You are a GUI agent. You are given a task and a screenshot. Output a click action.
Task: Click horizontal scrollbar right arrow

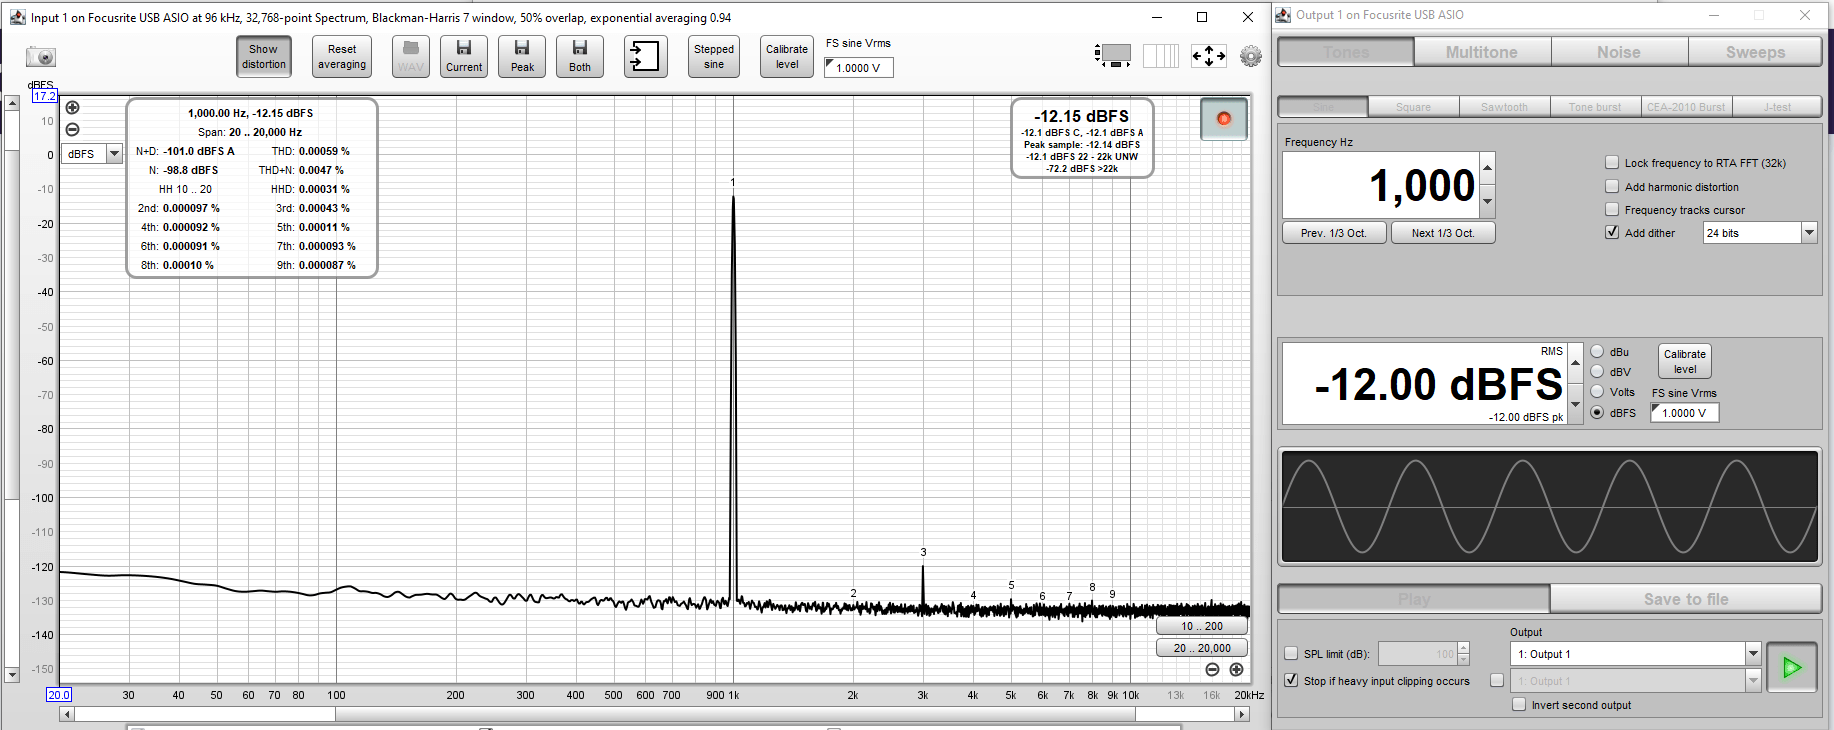(1242, 714)
